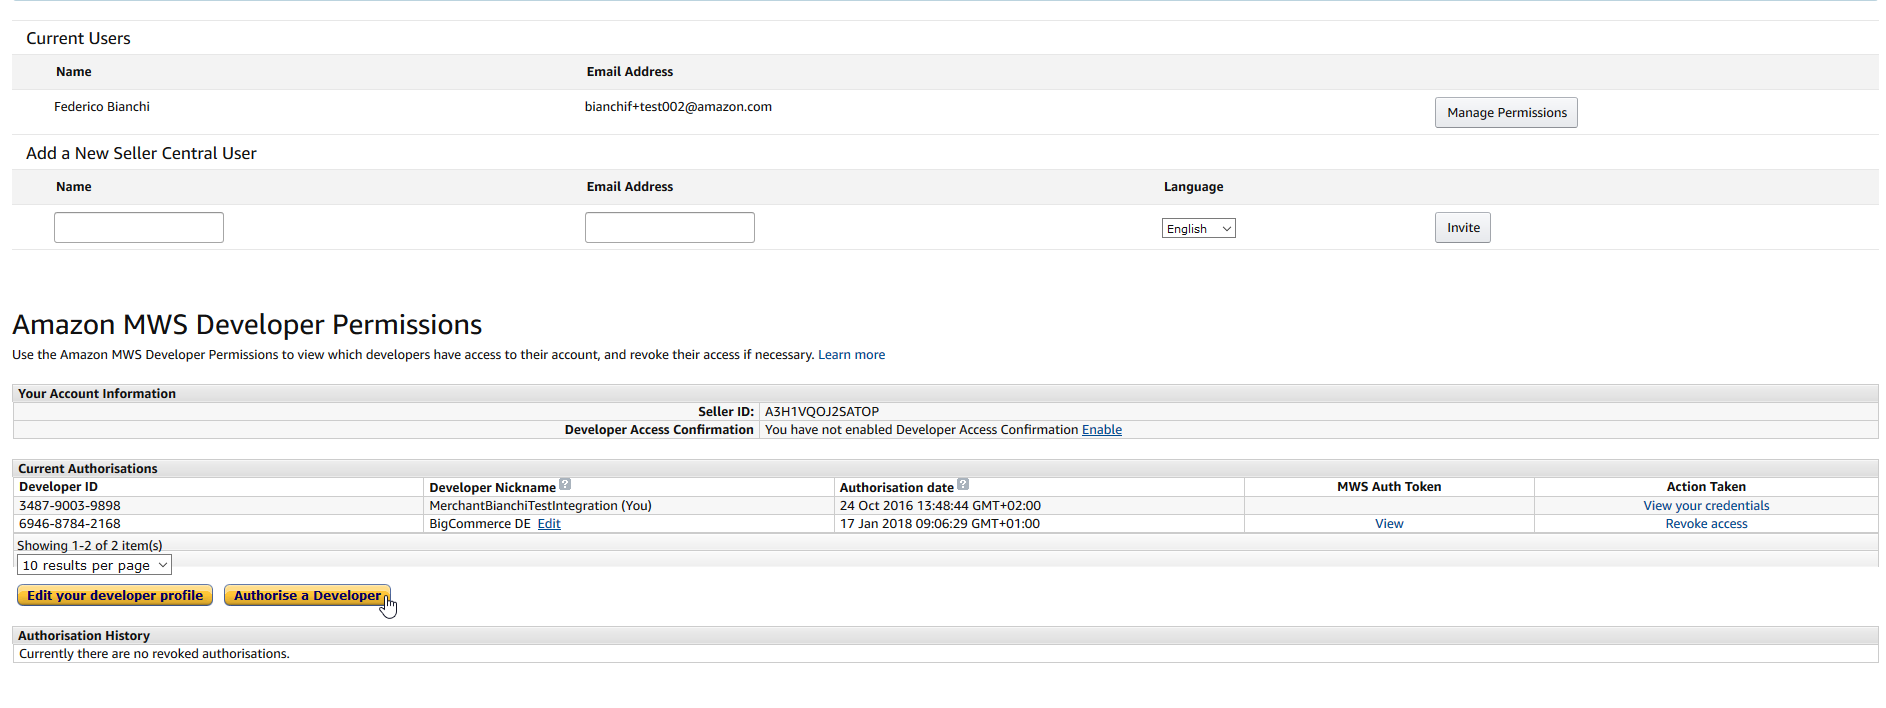Focus the new user Name input field

coord(139,228)
